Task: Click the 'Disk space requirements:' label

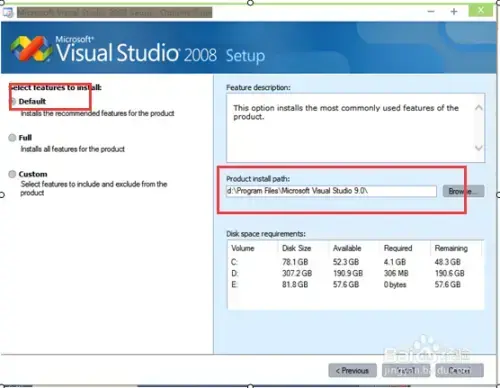Action: point(266,234)
